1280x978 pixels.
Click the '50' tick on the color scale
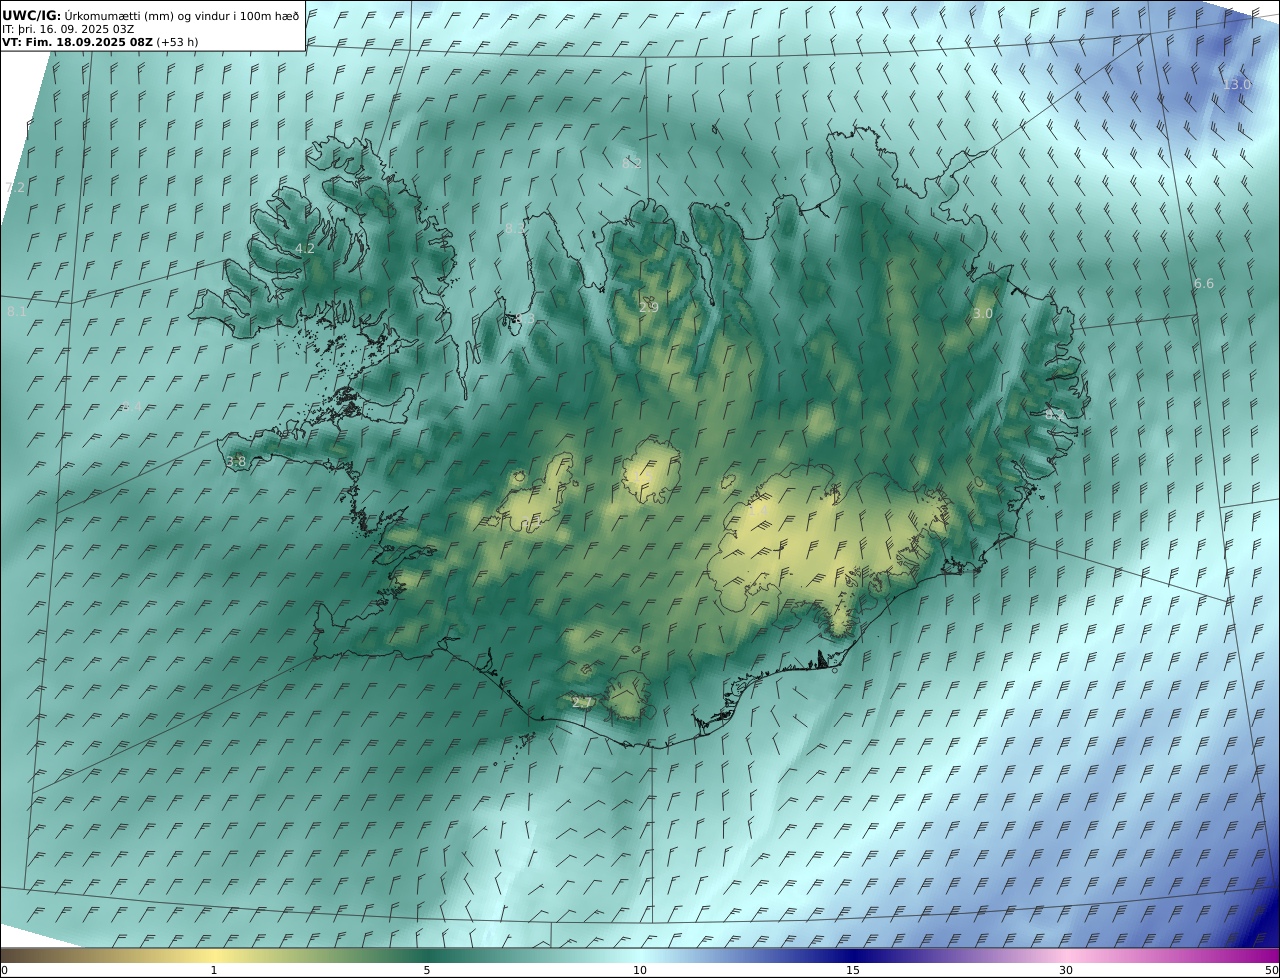pos(1271,970)
